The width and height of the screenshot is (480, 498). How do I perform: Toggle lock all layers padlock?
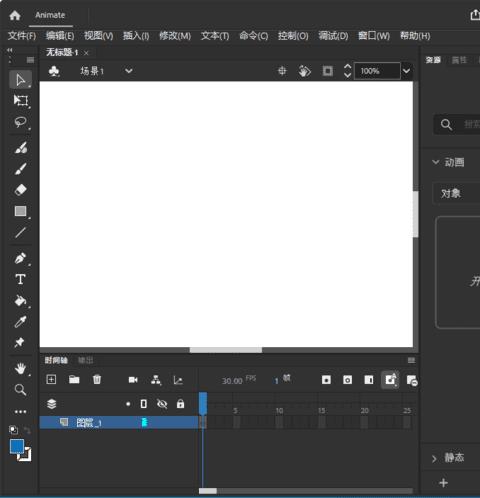click(x=180, y=404)
